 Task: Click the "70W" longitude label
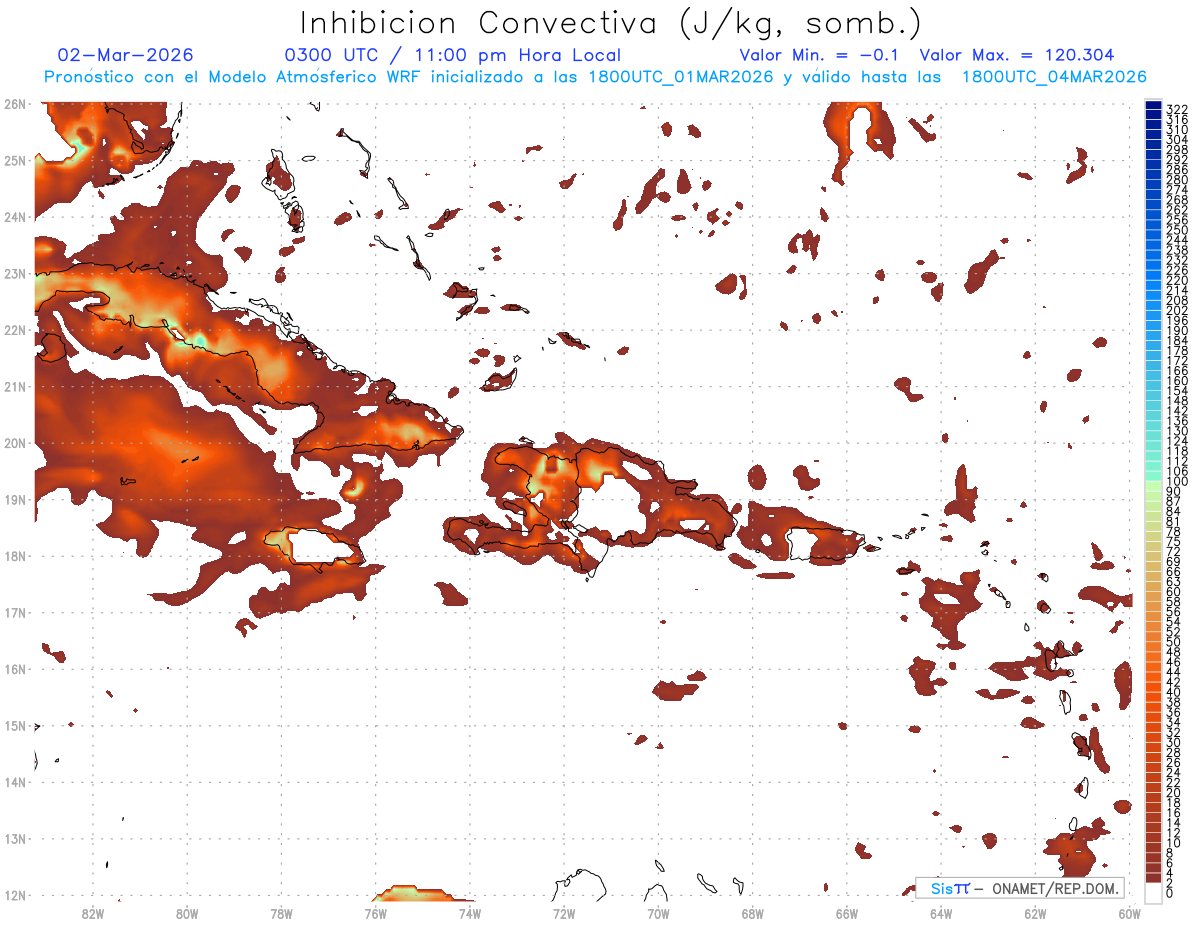pos(658,913)
